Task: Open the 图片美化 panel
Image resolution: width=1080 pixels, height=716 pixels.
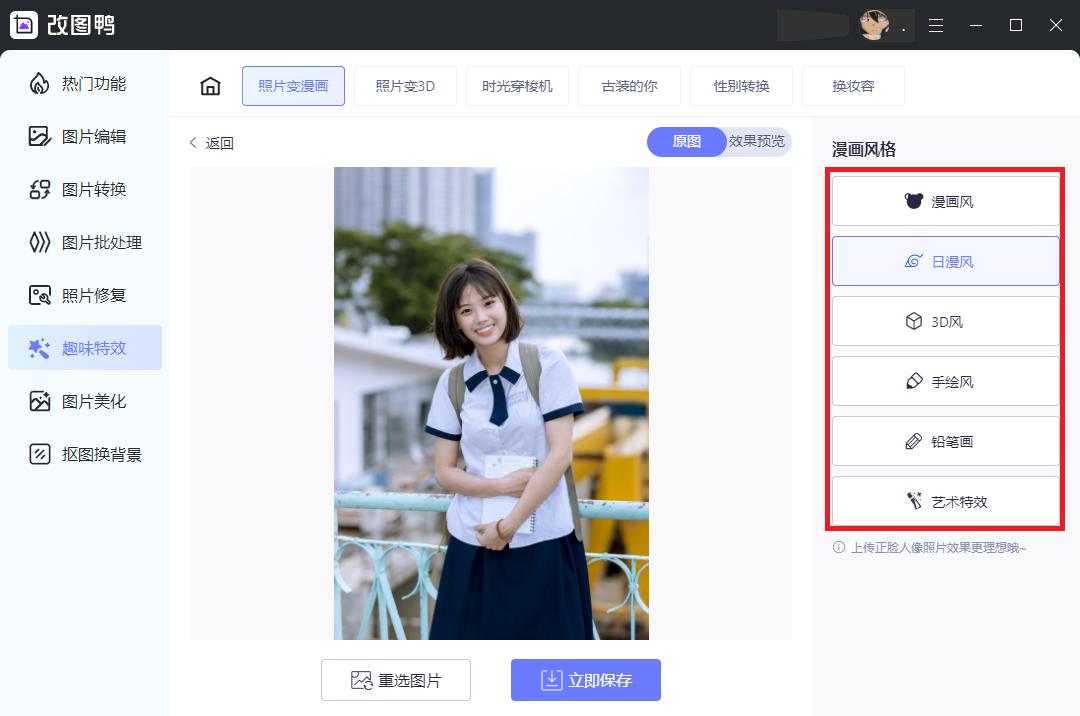Action: pos(85,401)
